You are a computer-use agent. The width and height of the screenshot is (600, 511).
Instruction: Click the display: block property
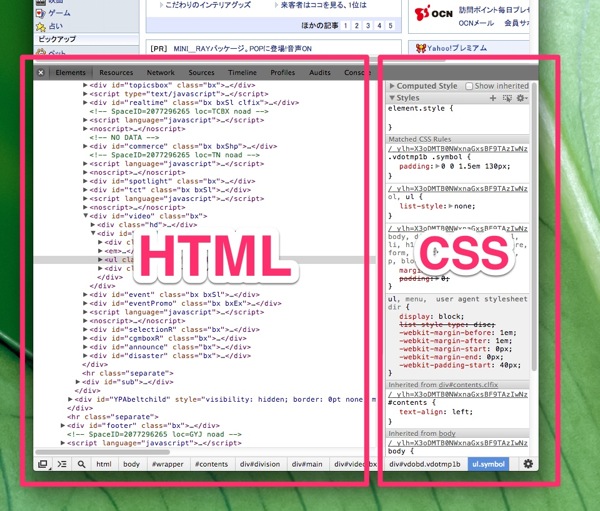pyautogui.click(x=431, y=316)
